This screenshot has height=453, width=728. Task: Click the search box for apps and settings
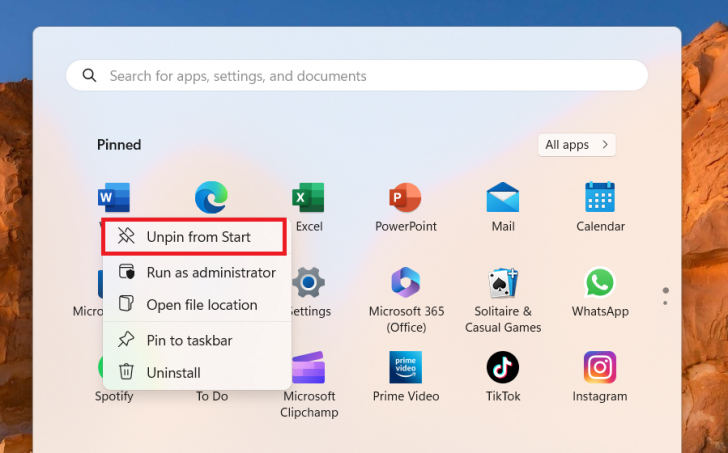(x=357, y=75)
